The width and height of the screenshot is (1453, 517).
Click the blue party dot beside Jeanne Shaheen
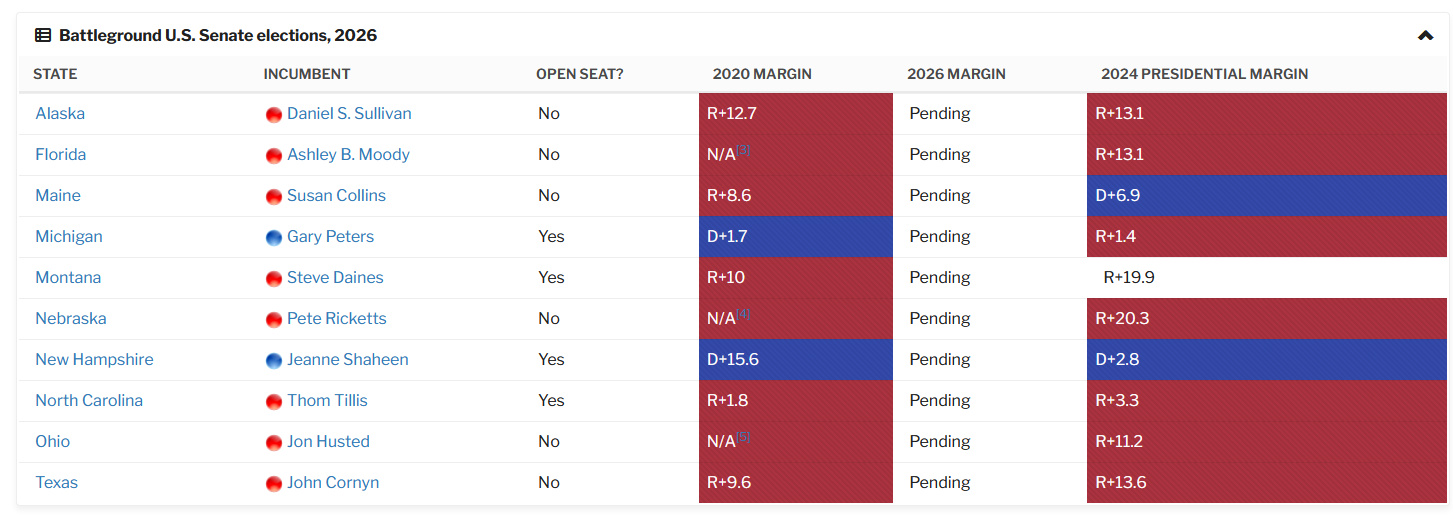[273, 360]
